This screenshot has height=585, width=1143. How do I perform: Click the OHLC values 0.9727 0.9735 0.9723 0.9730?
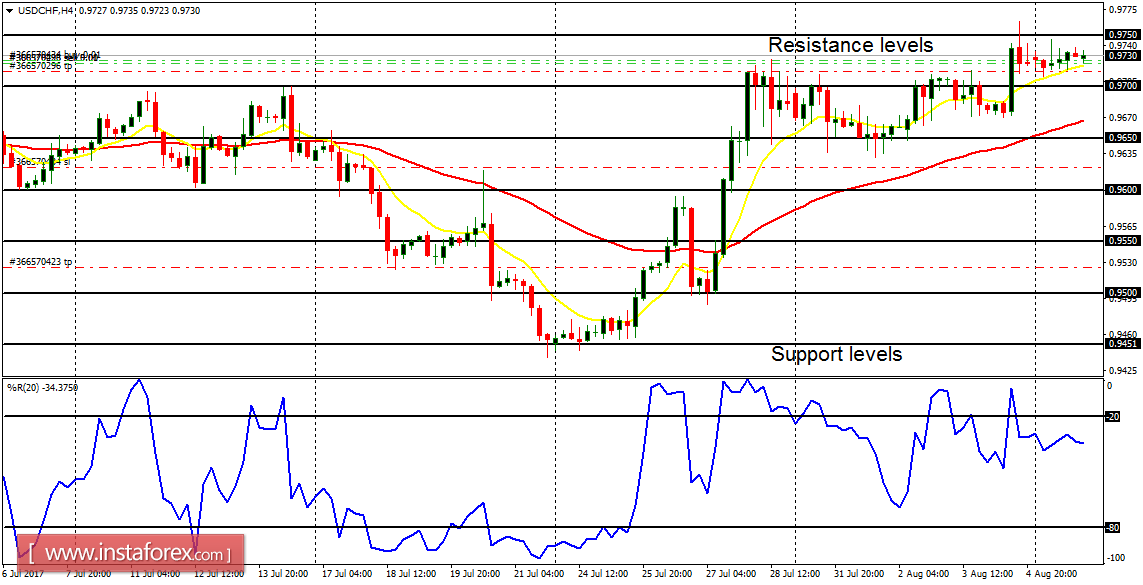pyautogui.click(x=140, y=10)
